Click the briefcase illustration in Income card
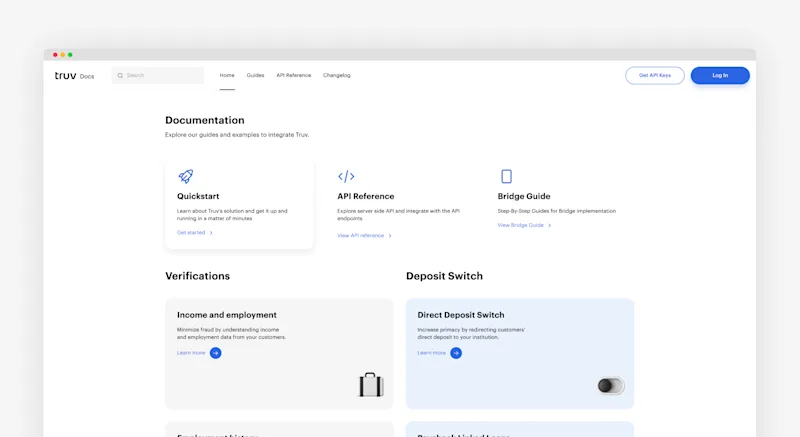 (x=371, y=384)
